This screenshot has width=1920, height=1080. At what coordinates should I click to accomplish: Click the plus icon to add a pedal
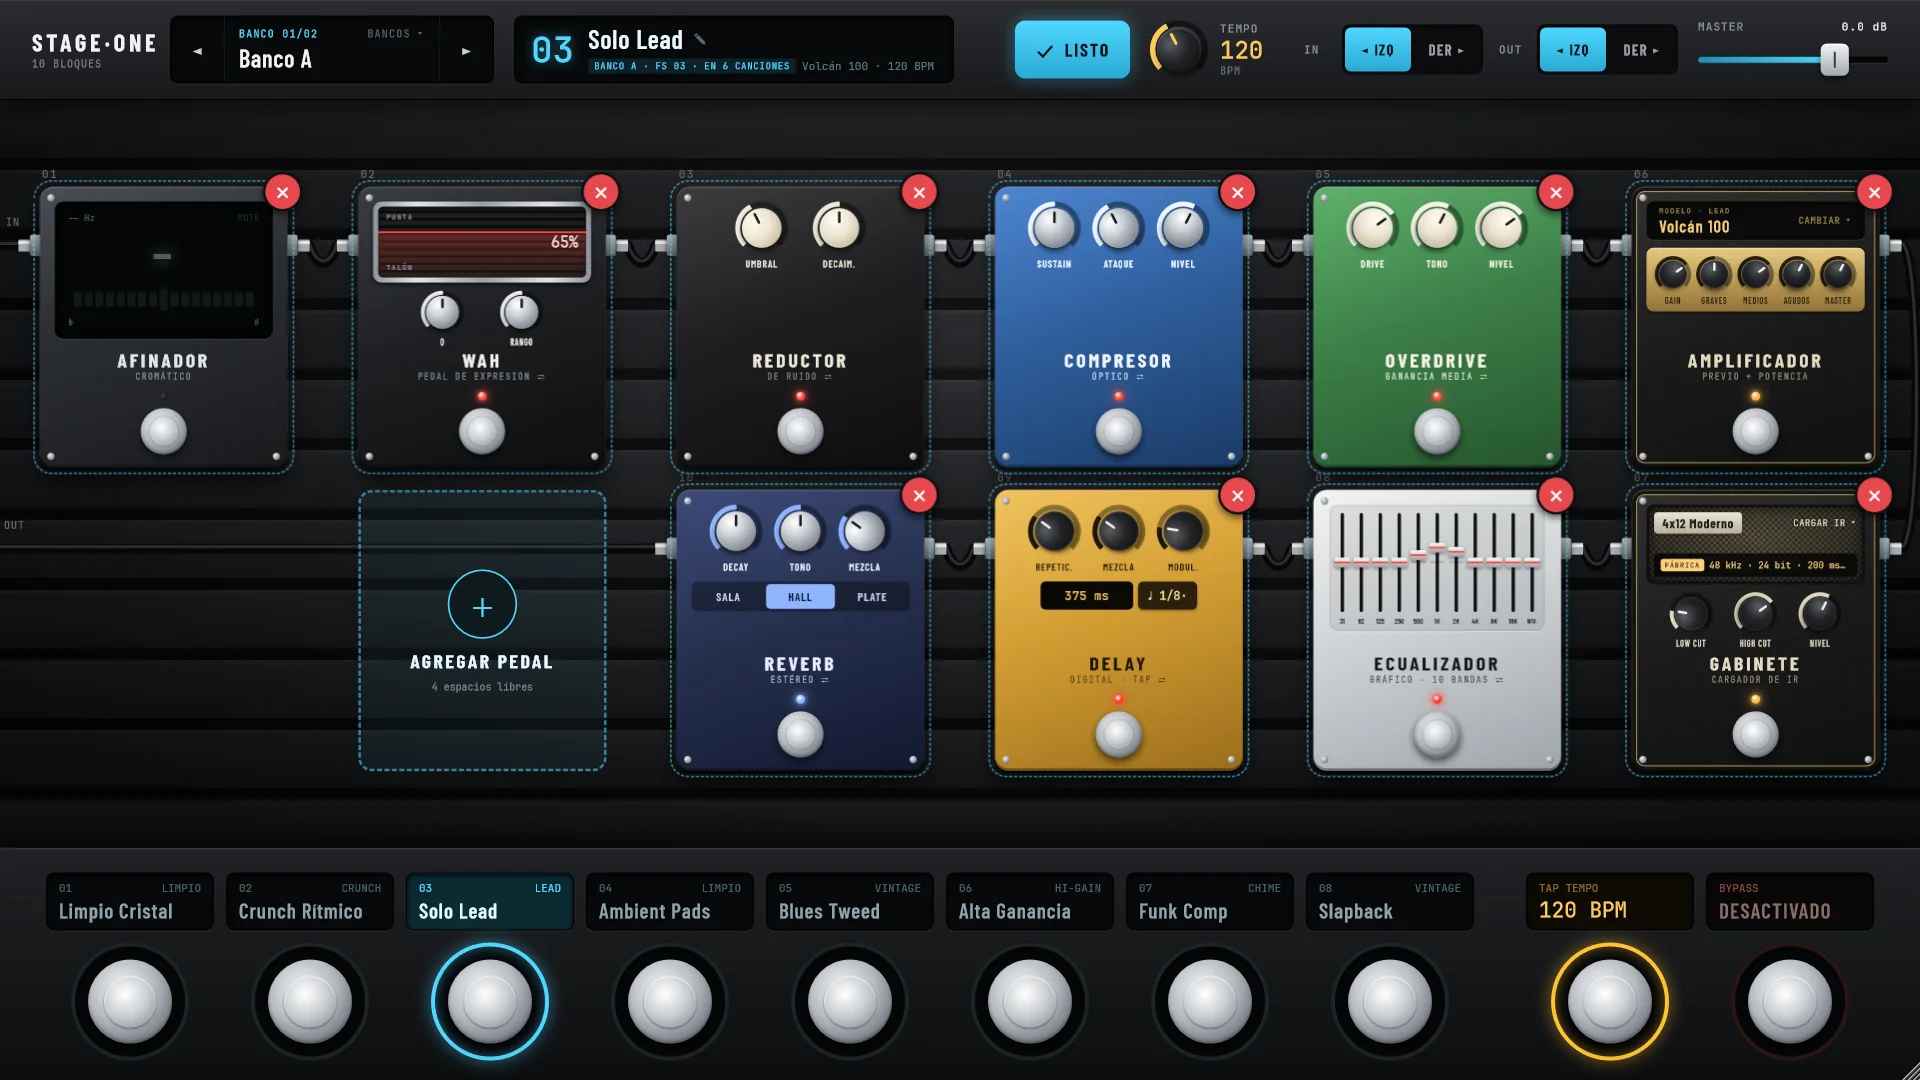(482, 605)
